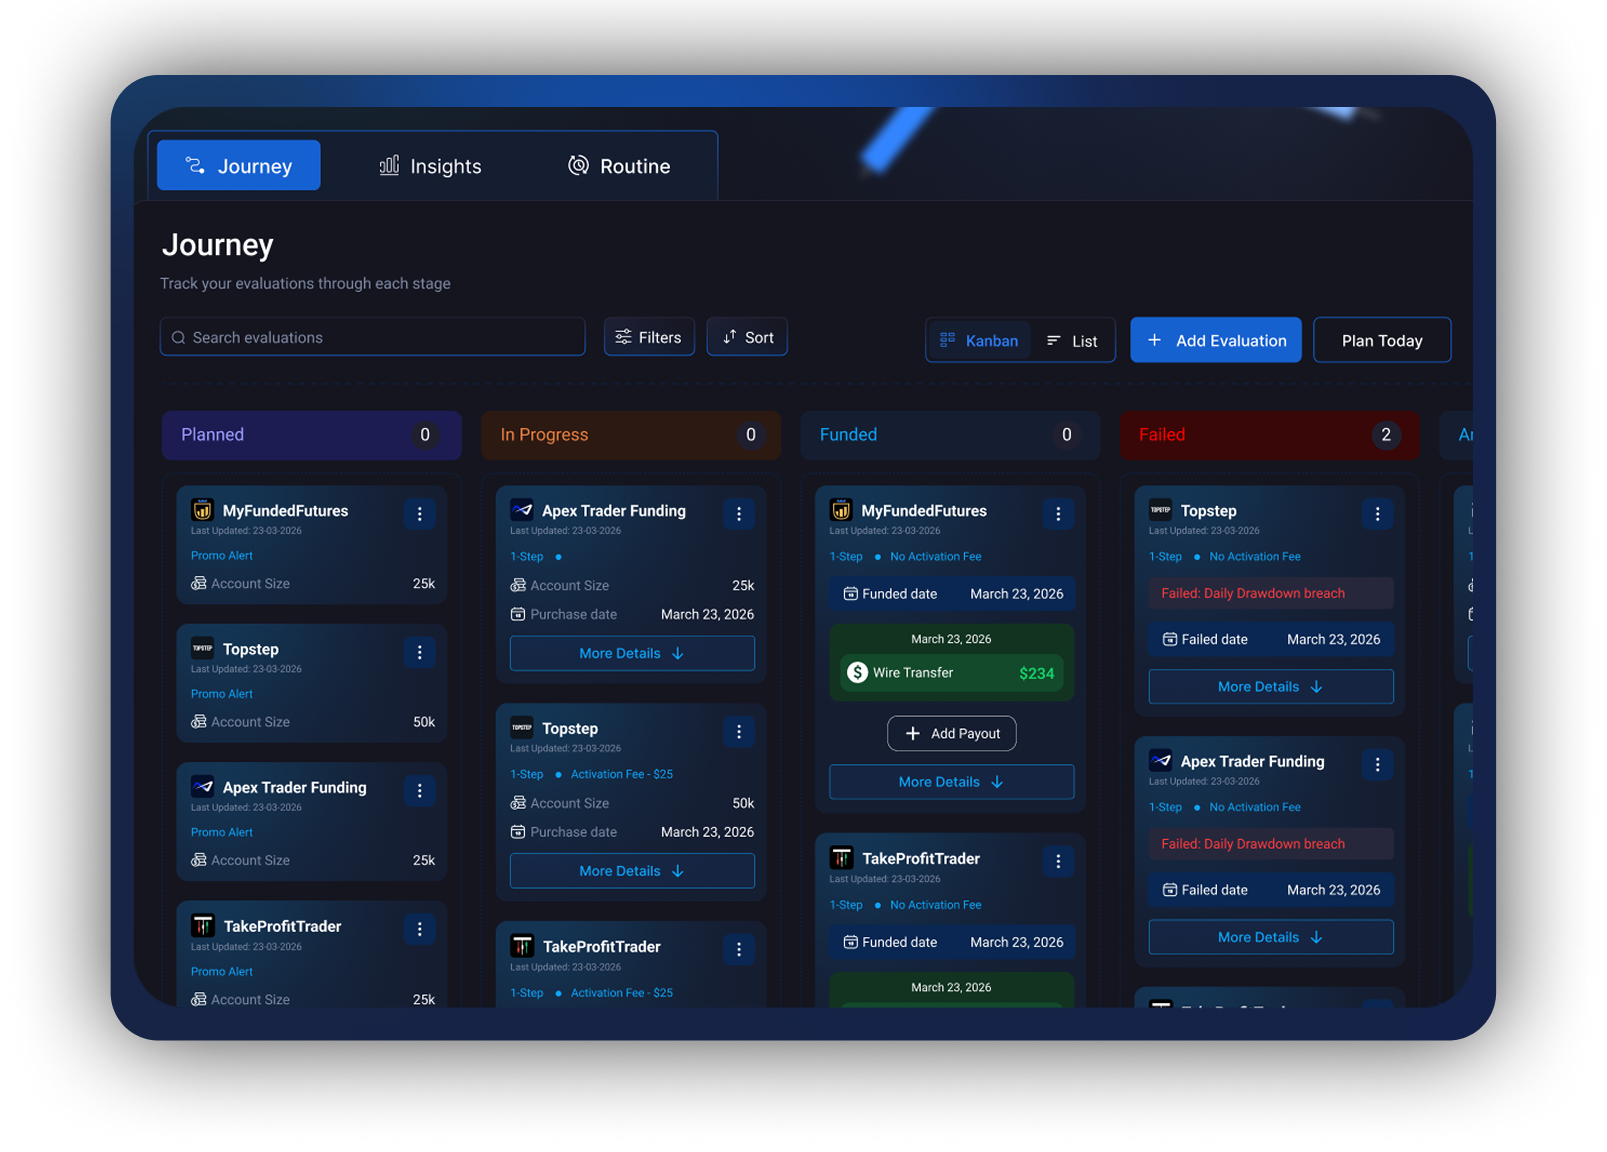
Task: Open menu on Planned TakeProfitTrader card
Action: pyautogui.click(x=420, y=929)
